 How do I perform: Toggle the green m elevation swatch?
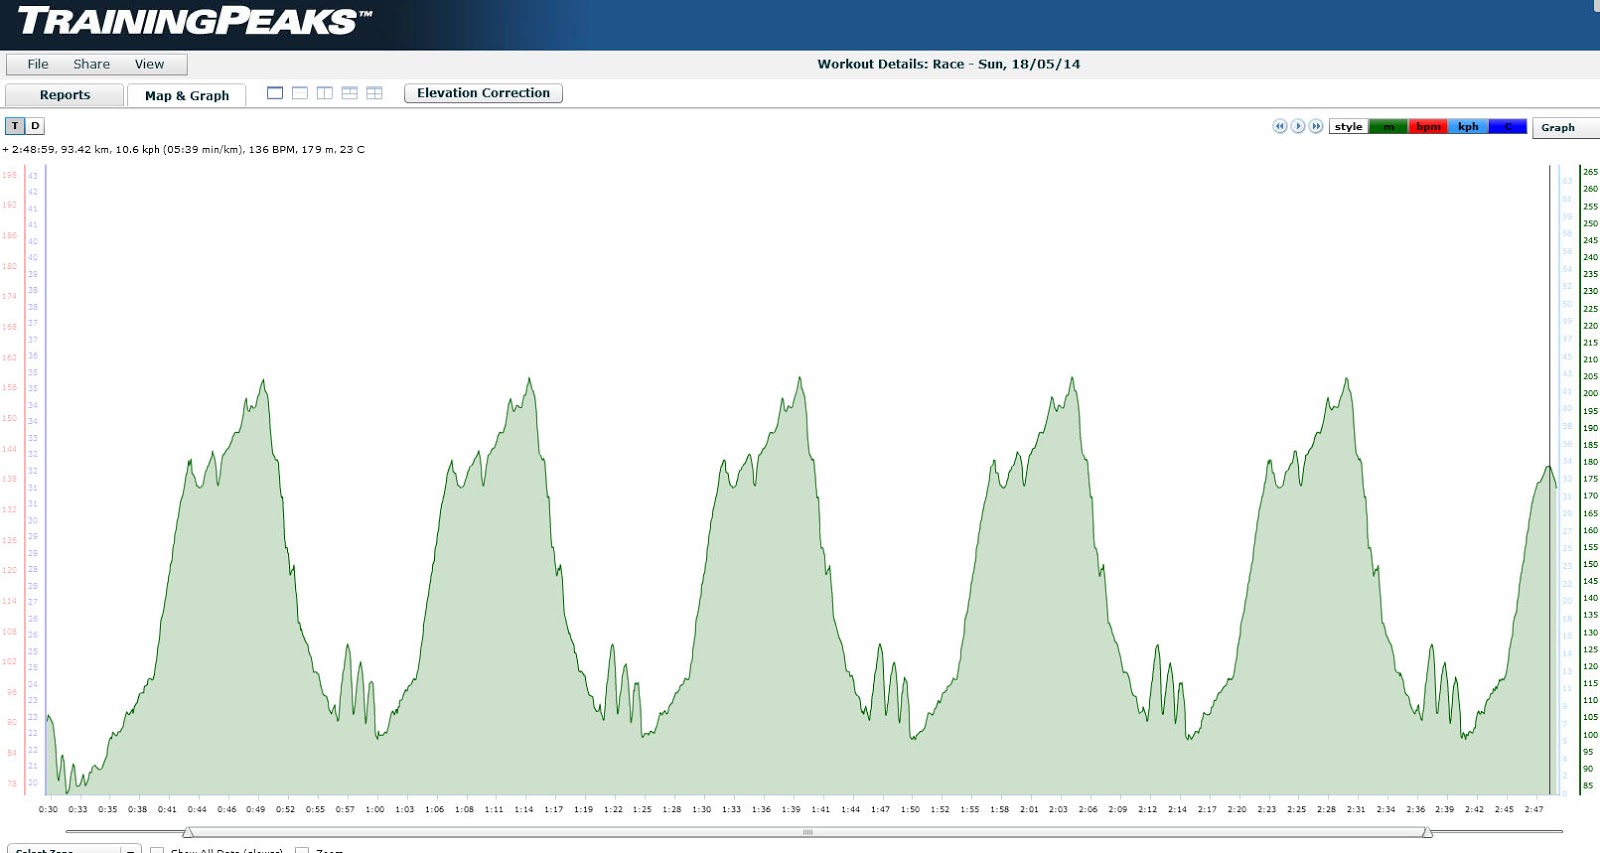coord(1388,127)
